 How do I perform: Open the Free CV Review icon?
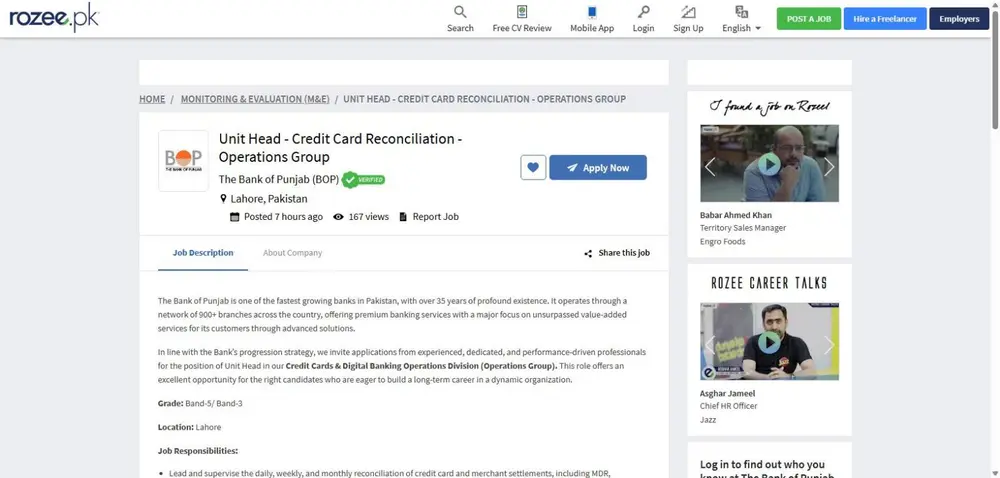pyautogui.click(x=522, y=12)
